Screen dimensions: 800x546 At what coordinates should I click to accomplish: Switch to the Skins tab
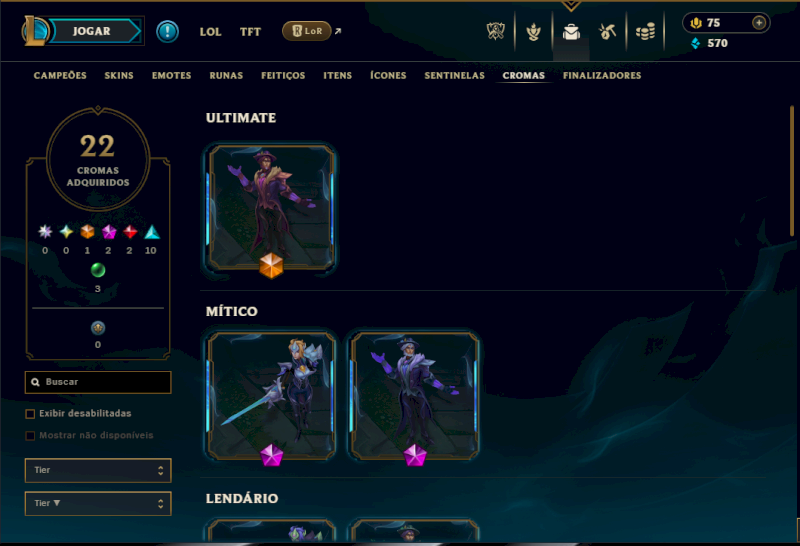(119, 76)
